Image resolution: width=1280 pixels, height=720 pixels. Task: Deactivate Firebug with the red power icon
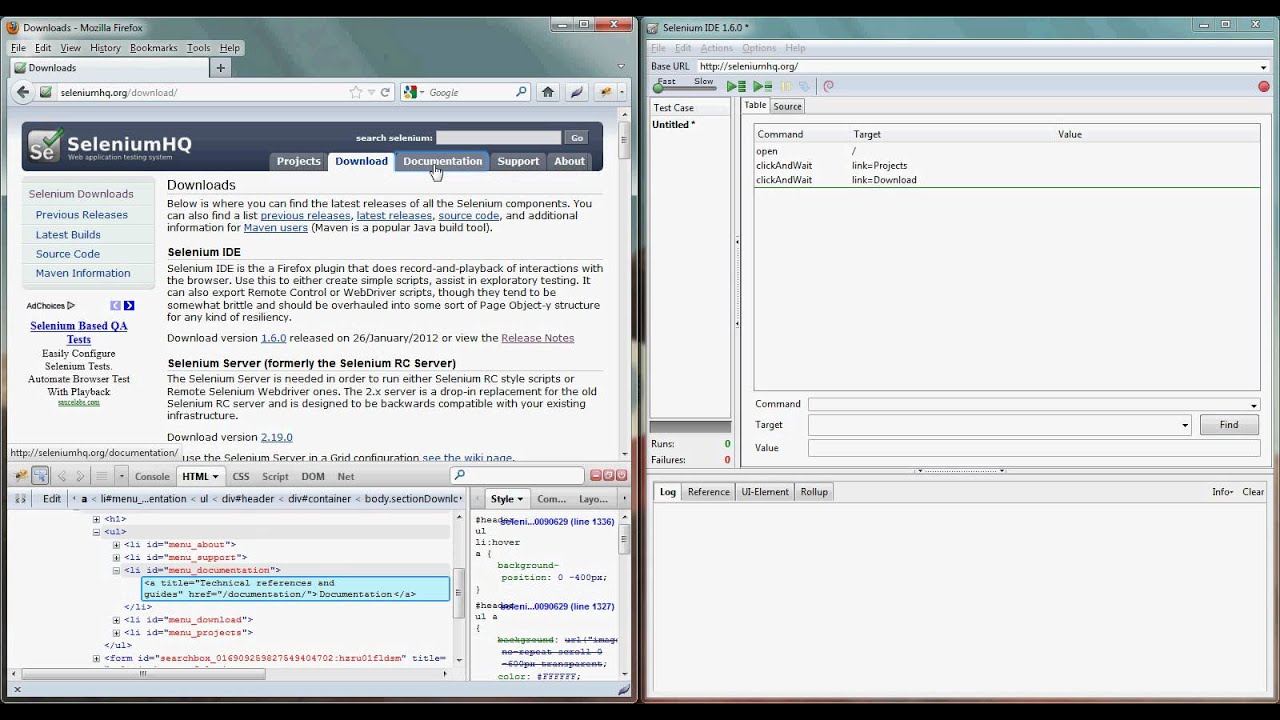(x=622, y=476)
